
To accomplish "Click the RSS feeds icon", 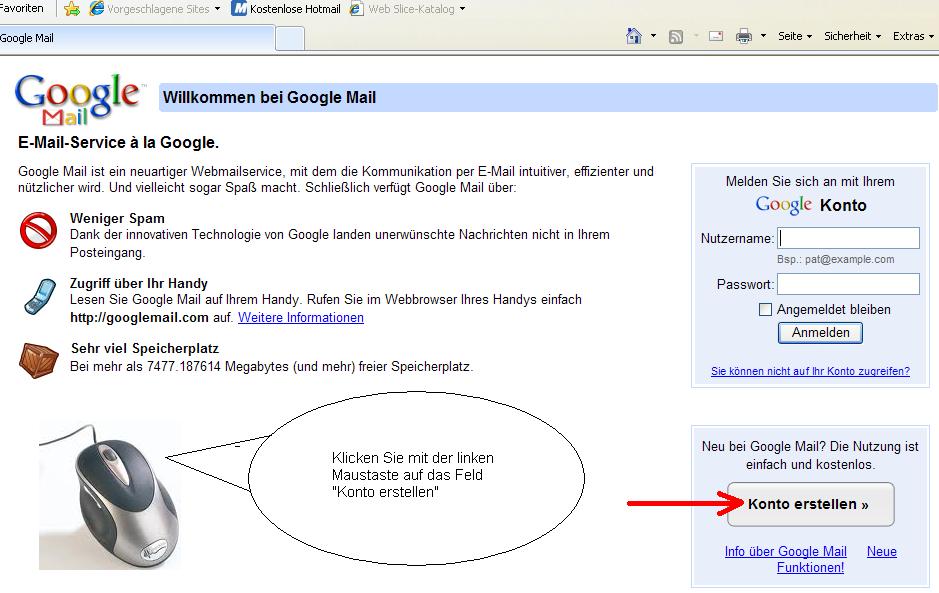I will point(676,37).
